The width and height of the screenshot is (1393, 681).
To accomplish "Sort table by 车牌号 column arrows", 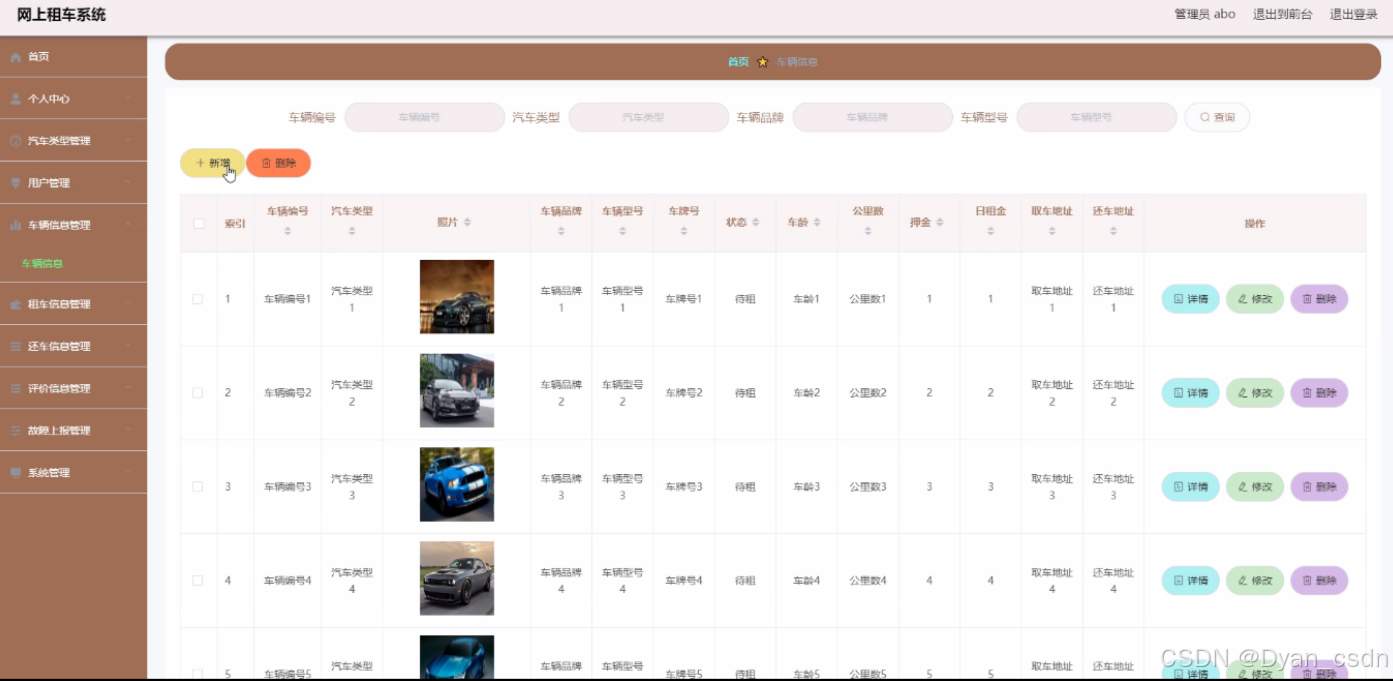I will (684, 231).
